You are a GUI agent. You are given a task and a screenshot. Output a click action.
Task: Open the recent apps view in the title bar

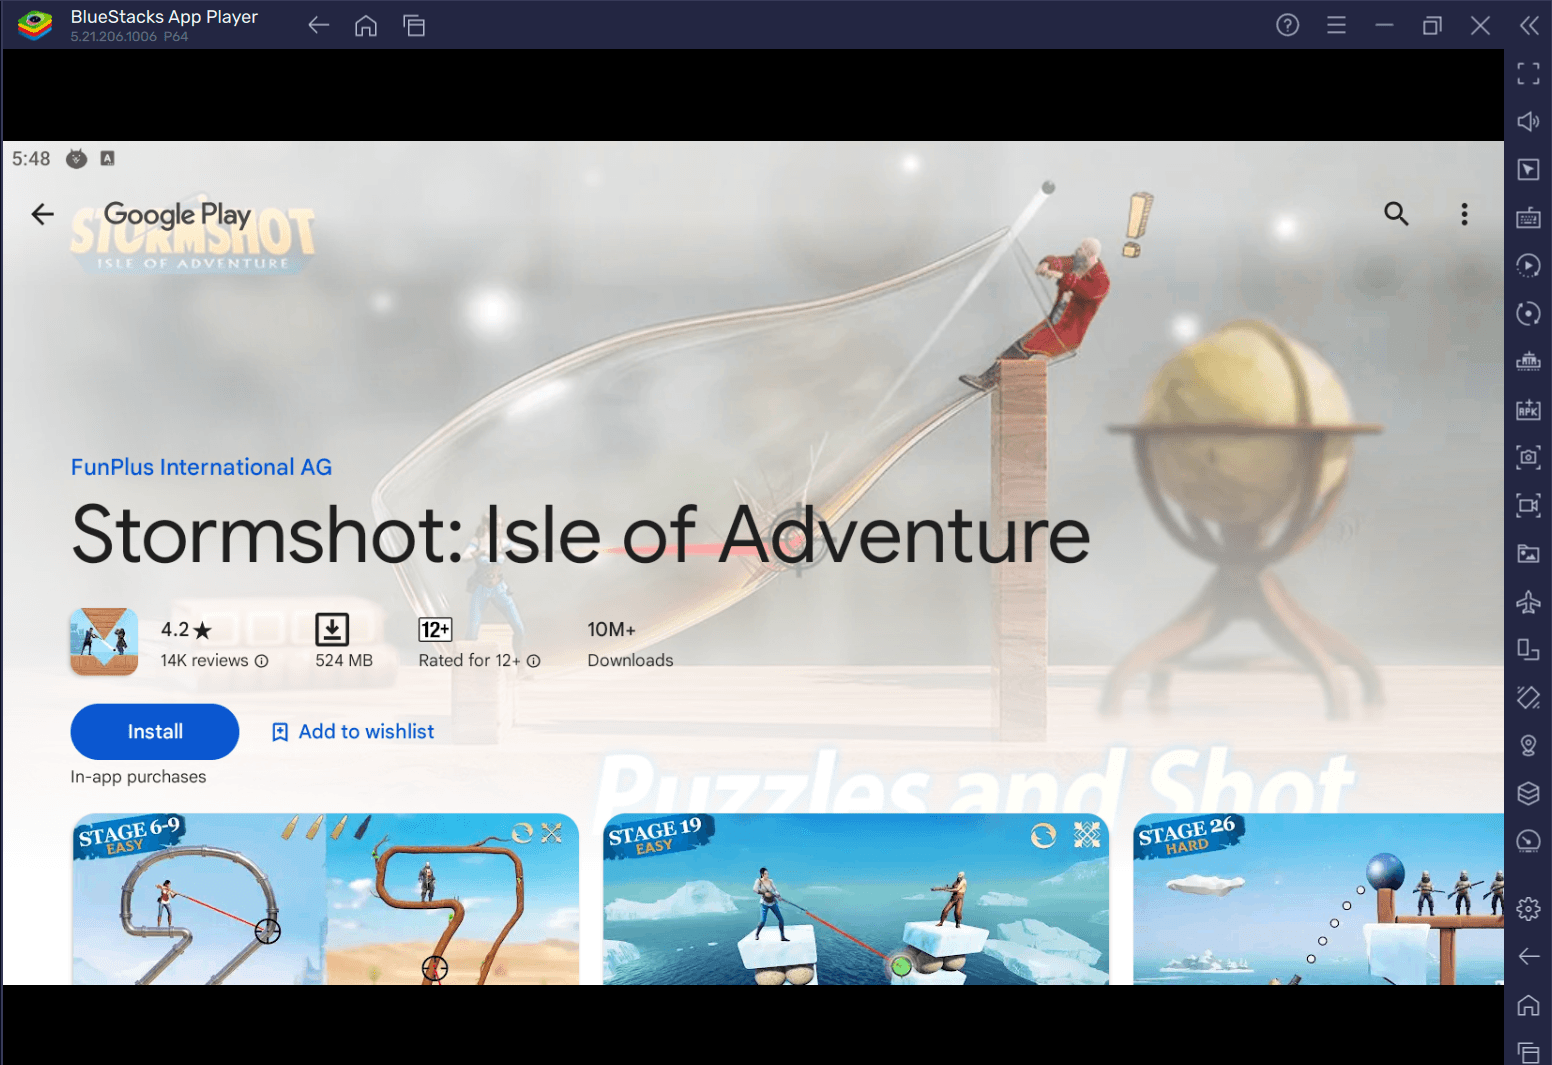point(414,25)
